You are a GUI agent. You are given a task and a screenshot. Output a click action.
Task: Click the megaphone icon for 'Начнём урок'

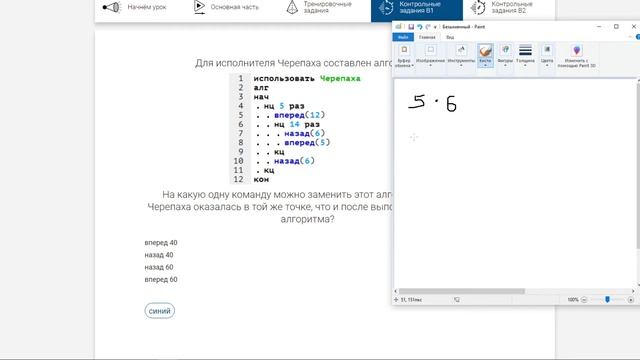[111, 7]
